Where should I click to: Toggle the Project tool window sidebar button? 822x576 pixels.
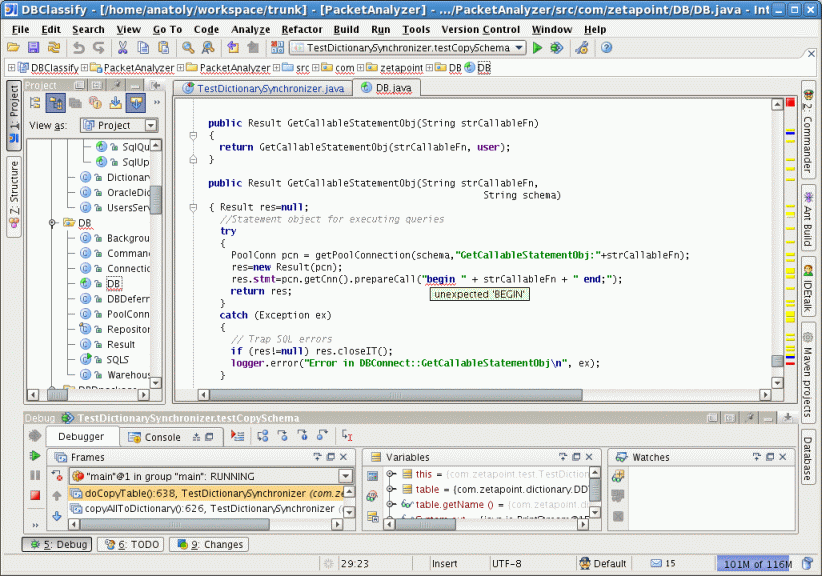tap(14, 115)
